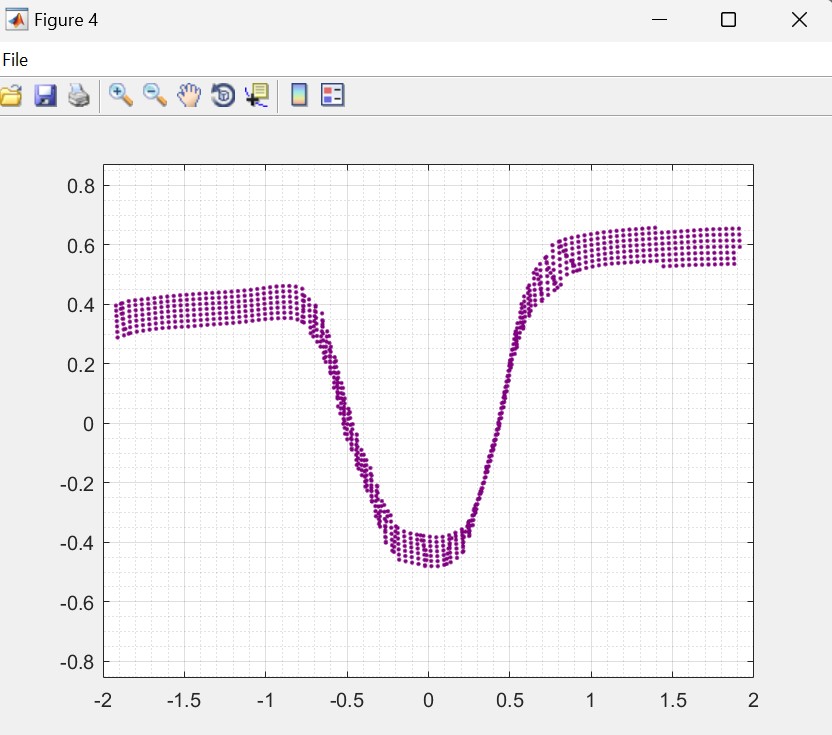Activate the Pan hand tool
Image resolution: width=832 pixels, height=735 pixels.
click(189, 95)
